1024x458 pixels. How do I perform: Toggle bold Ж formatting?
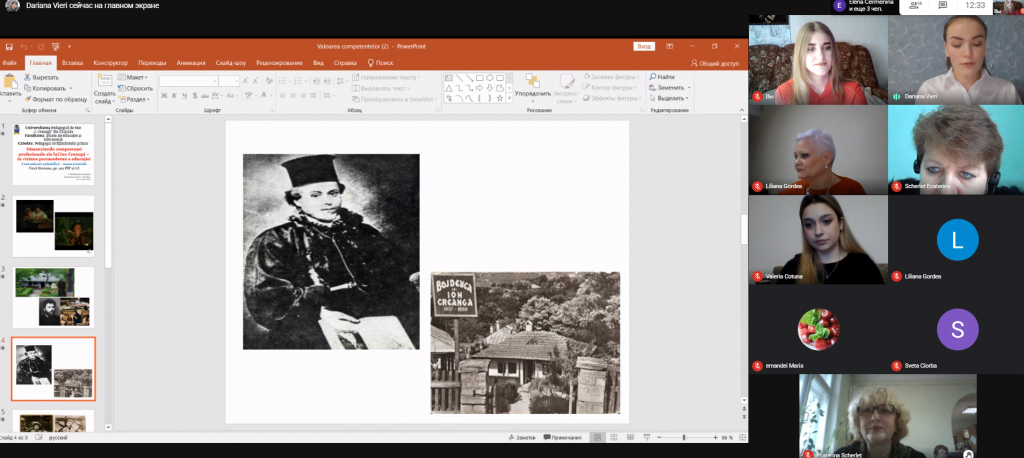165,95
